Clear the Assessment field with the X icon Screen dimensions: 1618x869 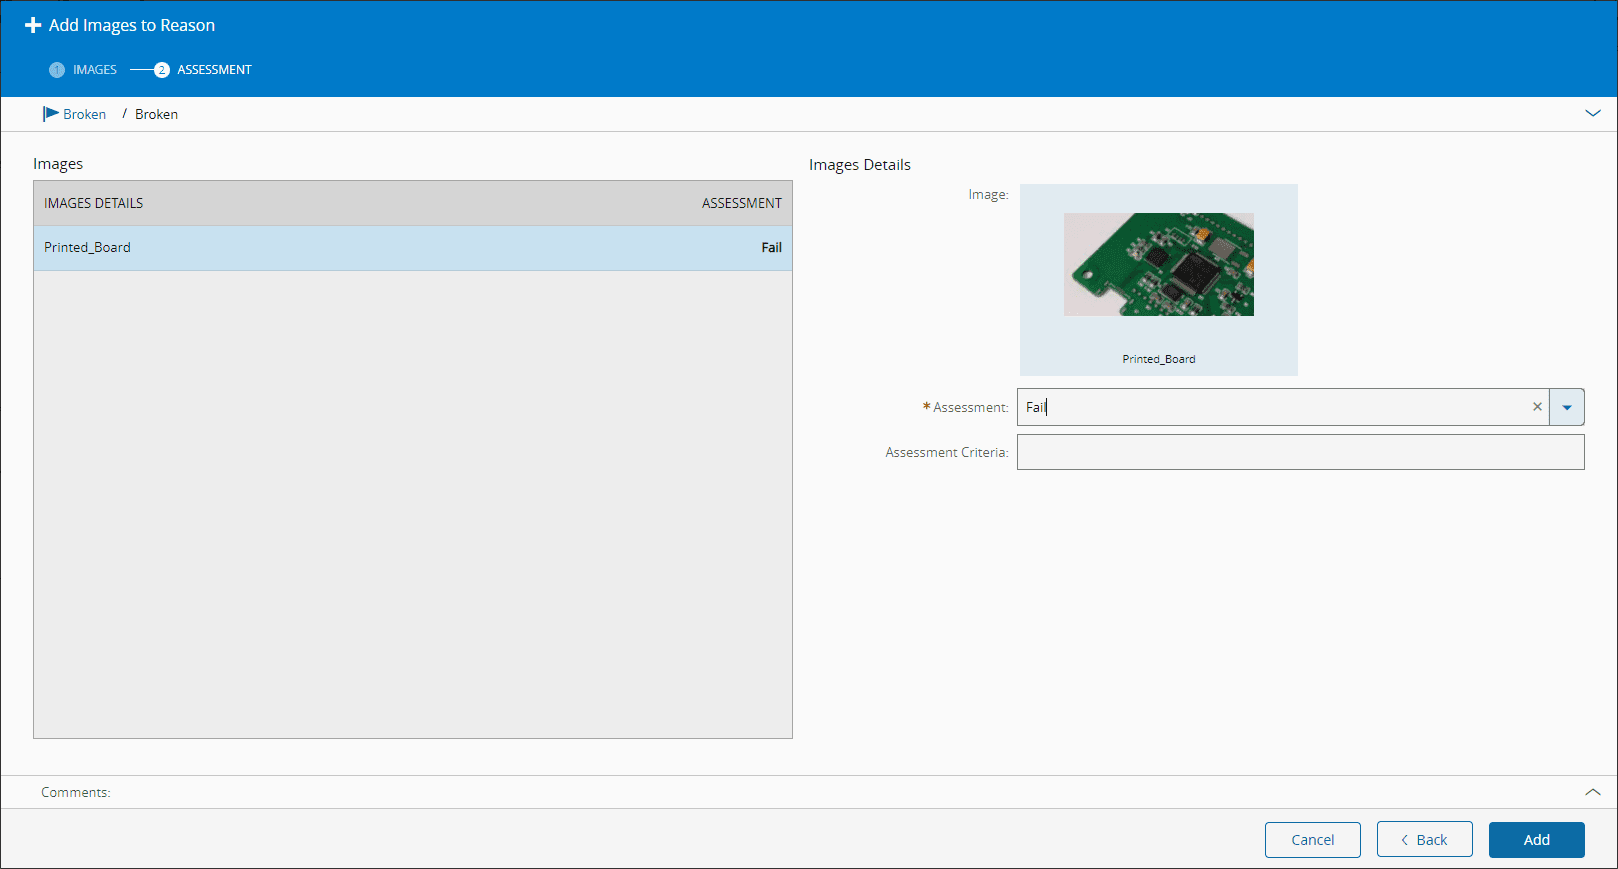[x=1537, y=407]
